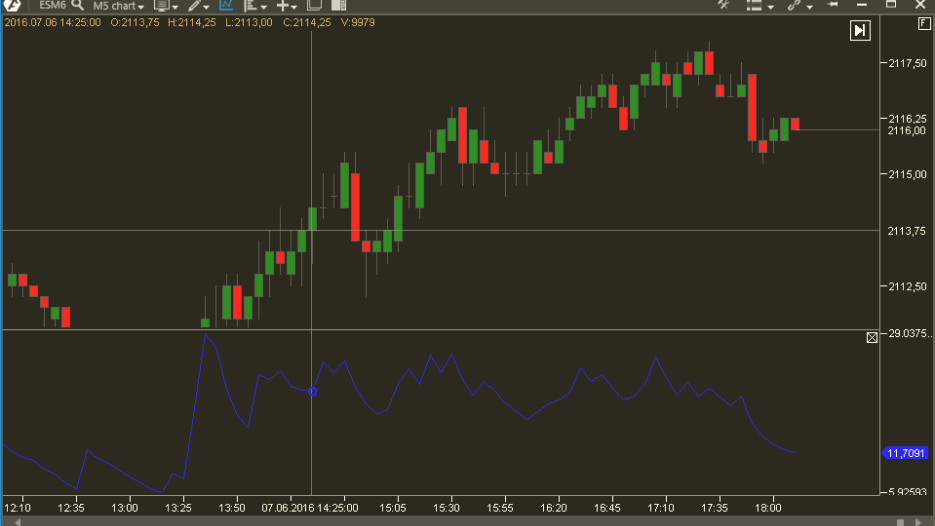Click the duplicate window icon

pyautogui.click(x=314, y=5)
